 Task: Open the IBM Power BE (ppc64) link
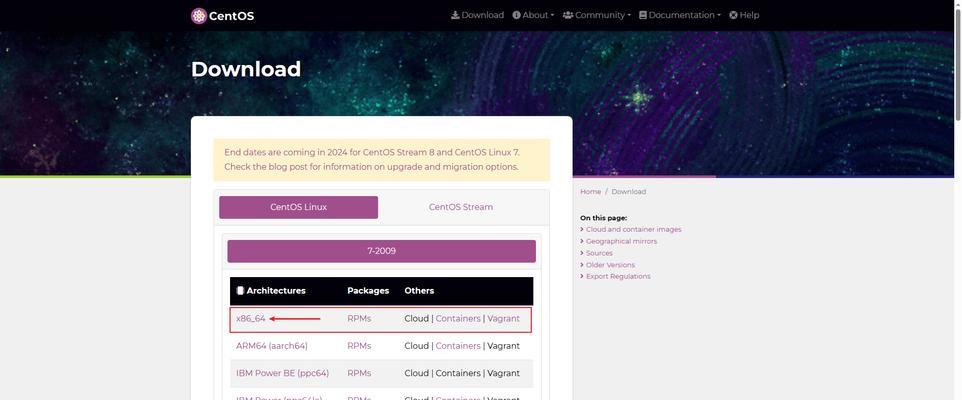[x=283, y=373]
